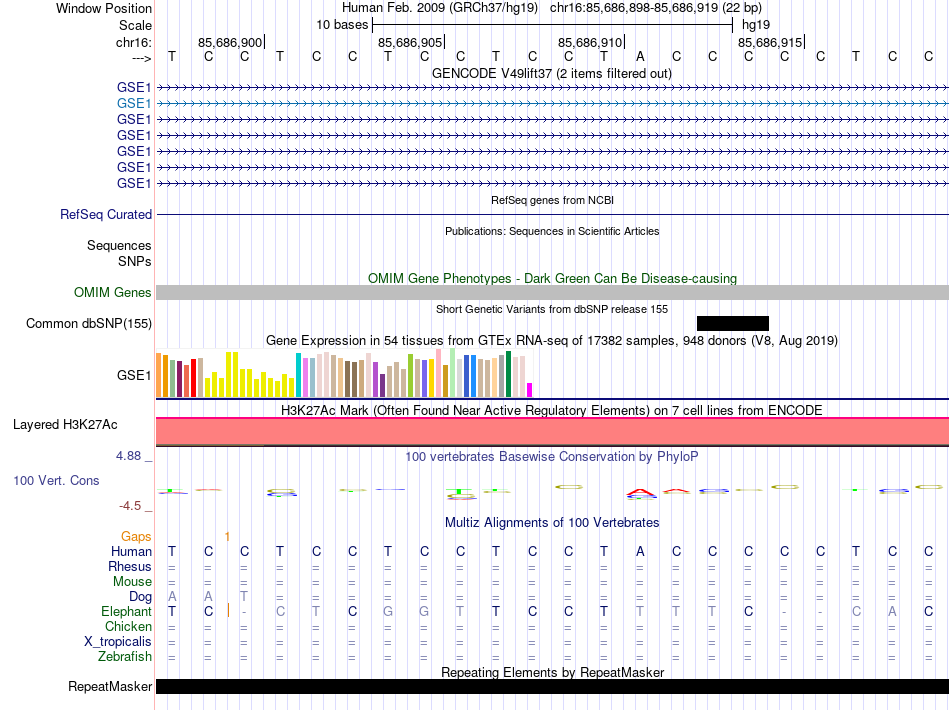Click the Layered H3K27Ac track label
Screen dimensions: 950x710
coord(65,425)
